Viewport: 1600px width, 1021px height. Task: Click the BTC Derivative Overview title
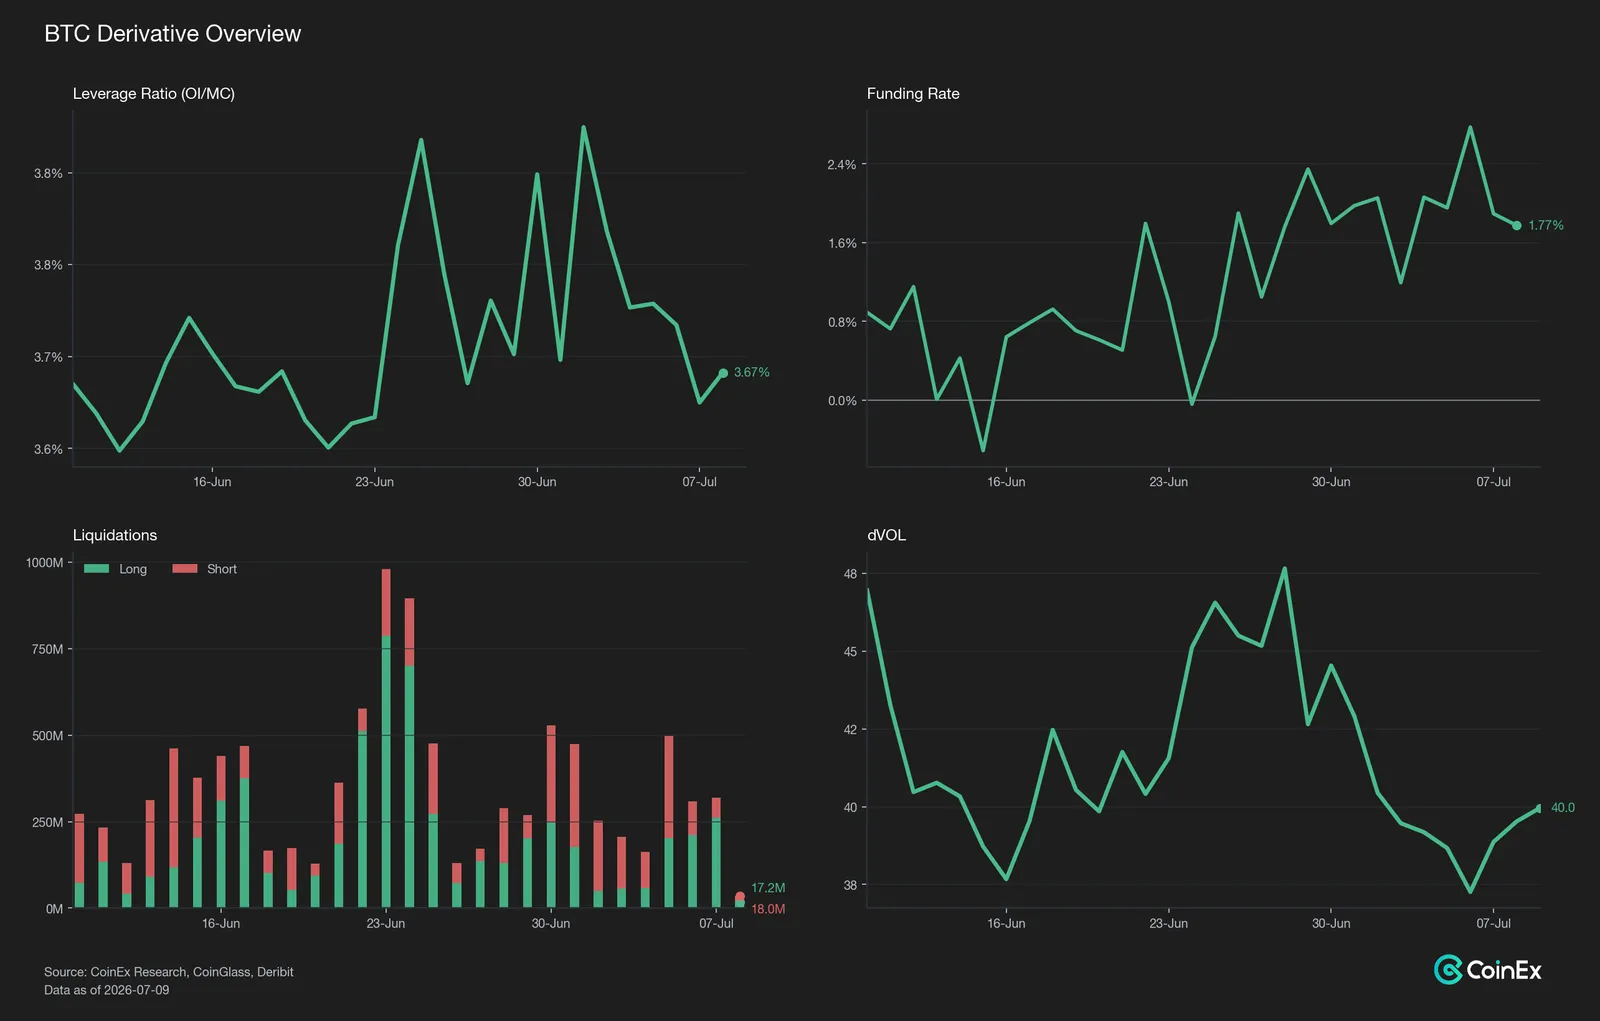tap(172, 34)
